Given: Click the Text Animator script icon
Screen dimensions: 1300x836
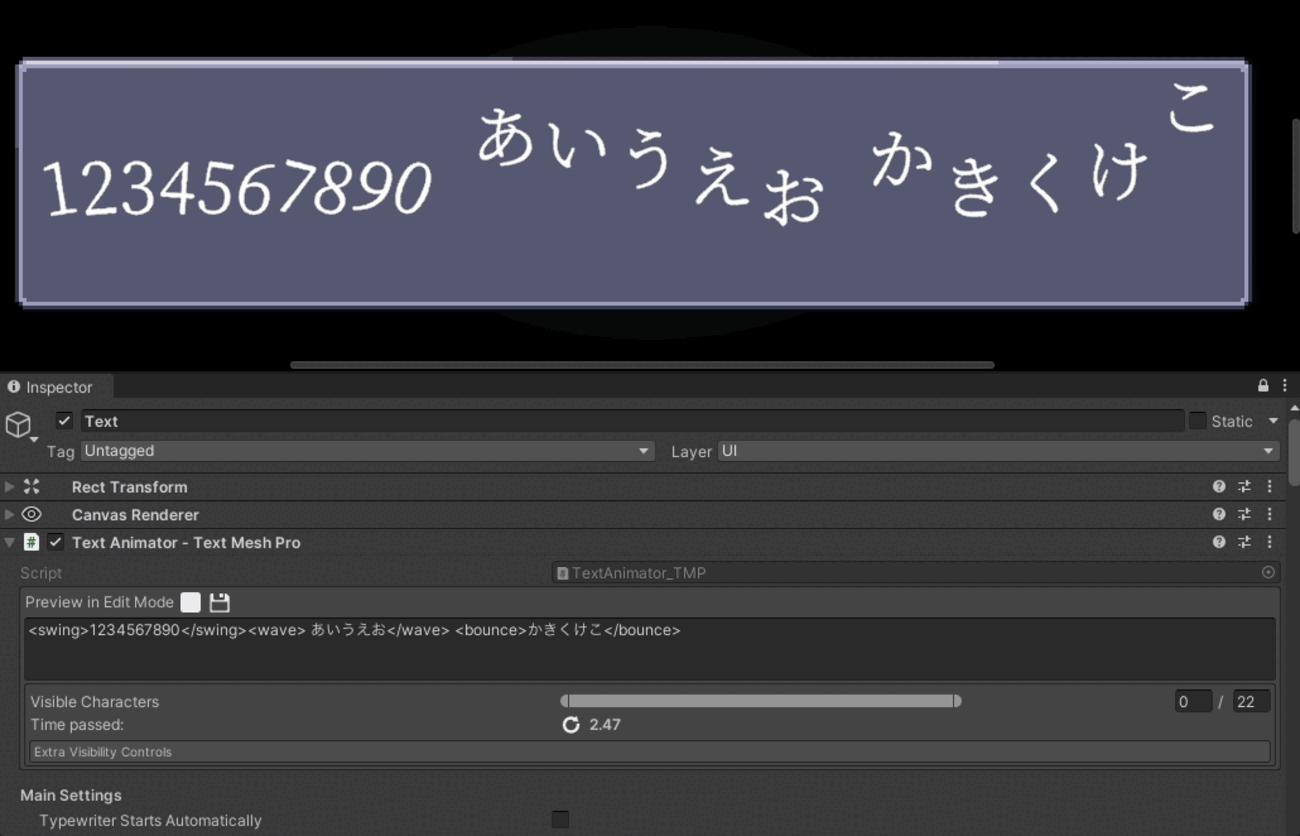Looking at the screenshot, I should 32,542.
